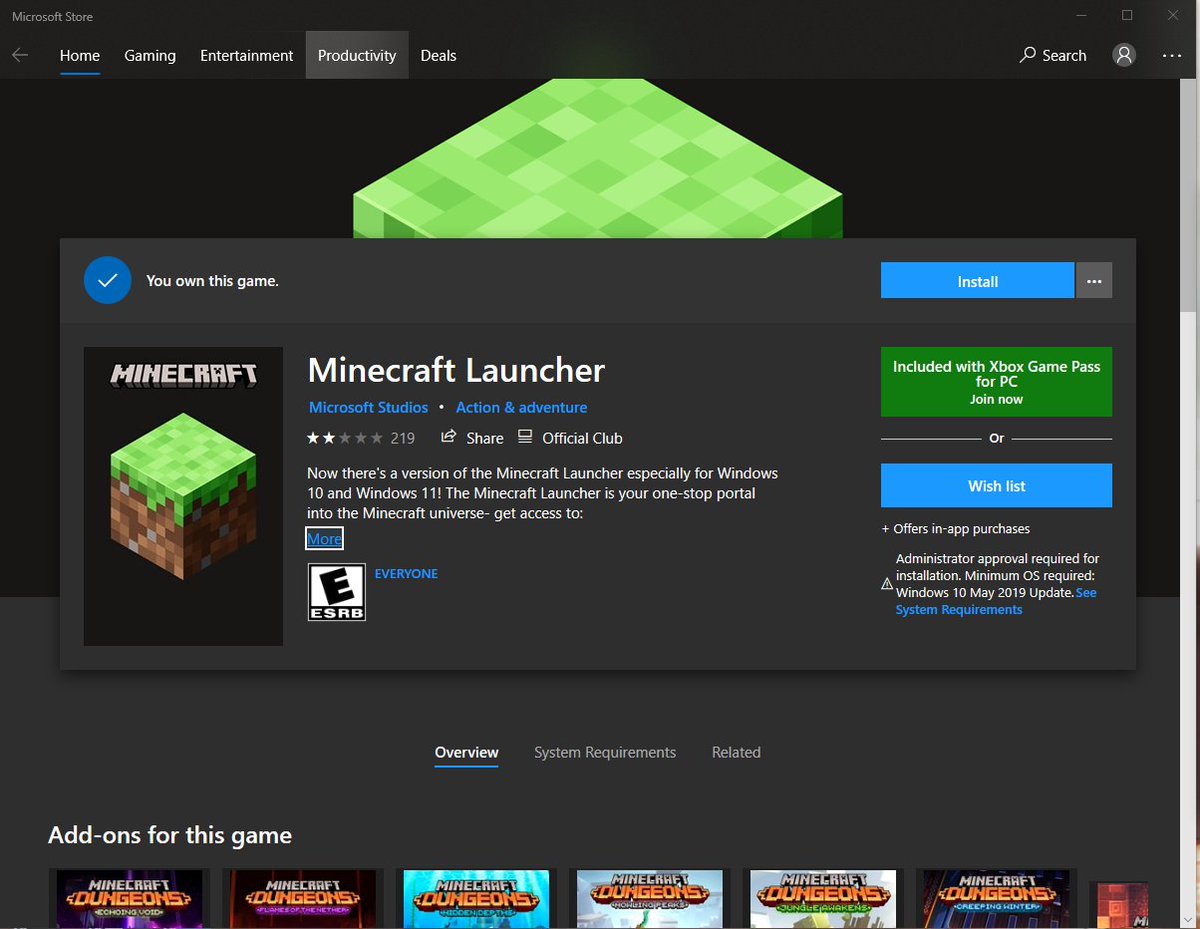
Task: Click the '+ Offers in-app purchases' text
Action: (955, 529)
